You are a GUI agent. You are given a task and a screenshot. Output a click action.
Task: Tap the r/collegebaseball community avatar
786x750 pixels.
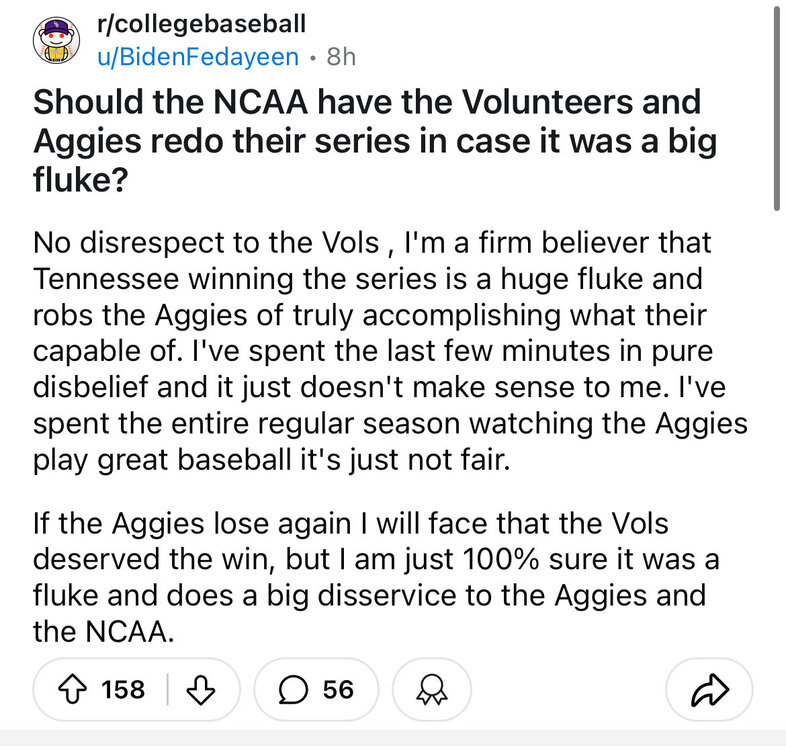(56, 41)
